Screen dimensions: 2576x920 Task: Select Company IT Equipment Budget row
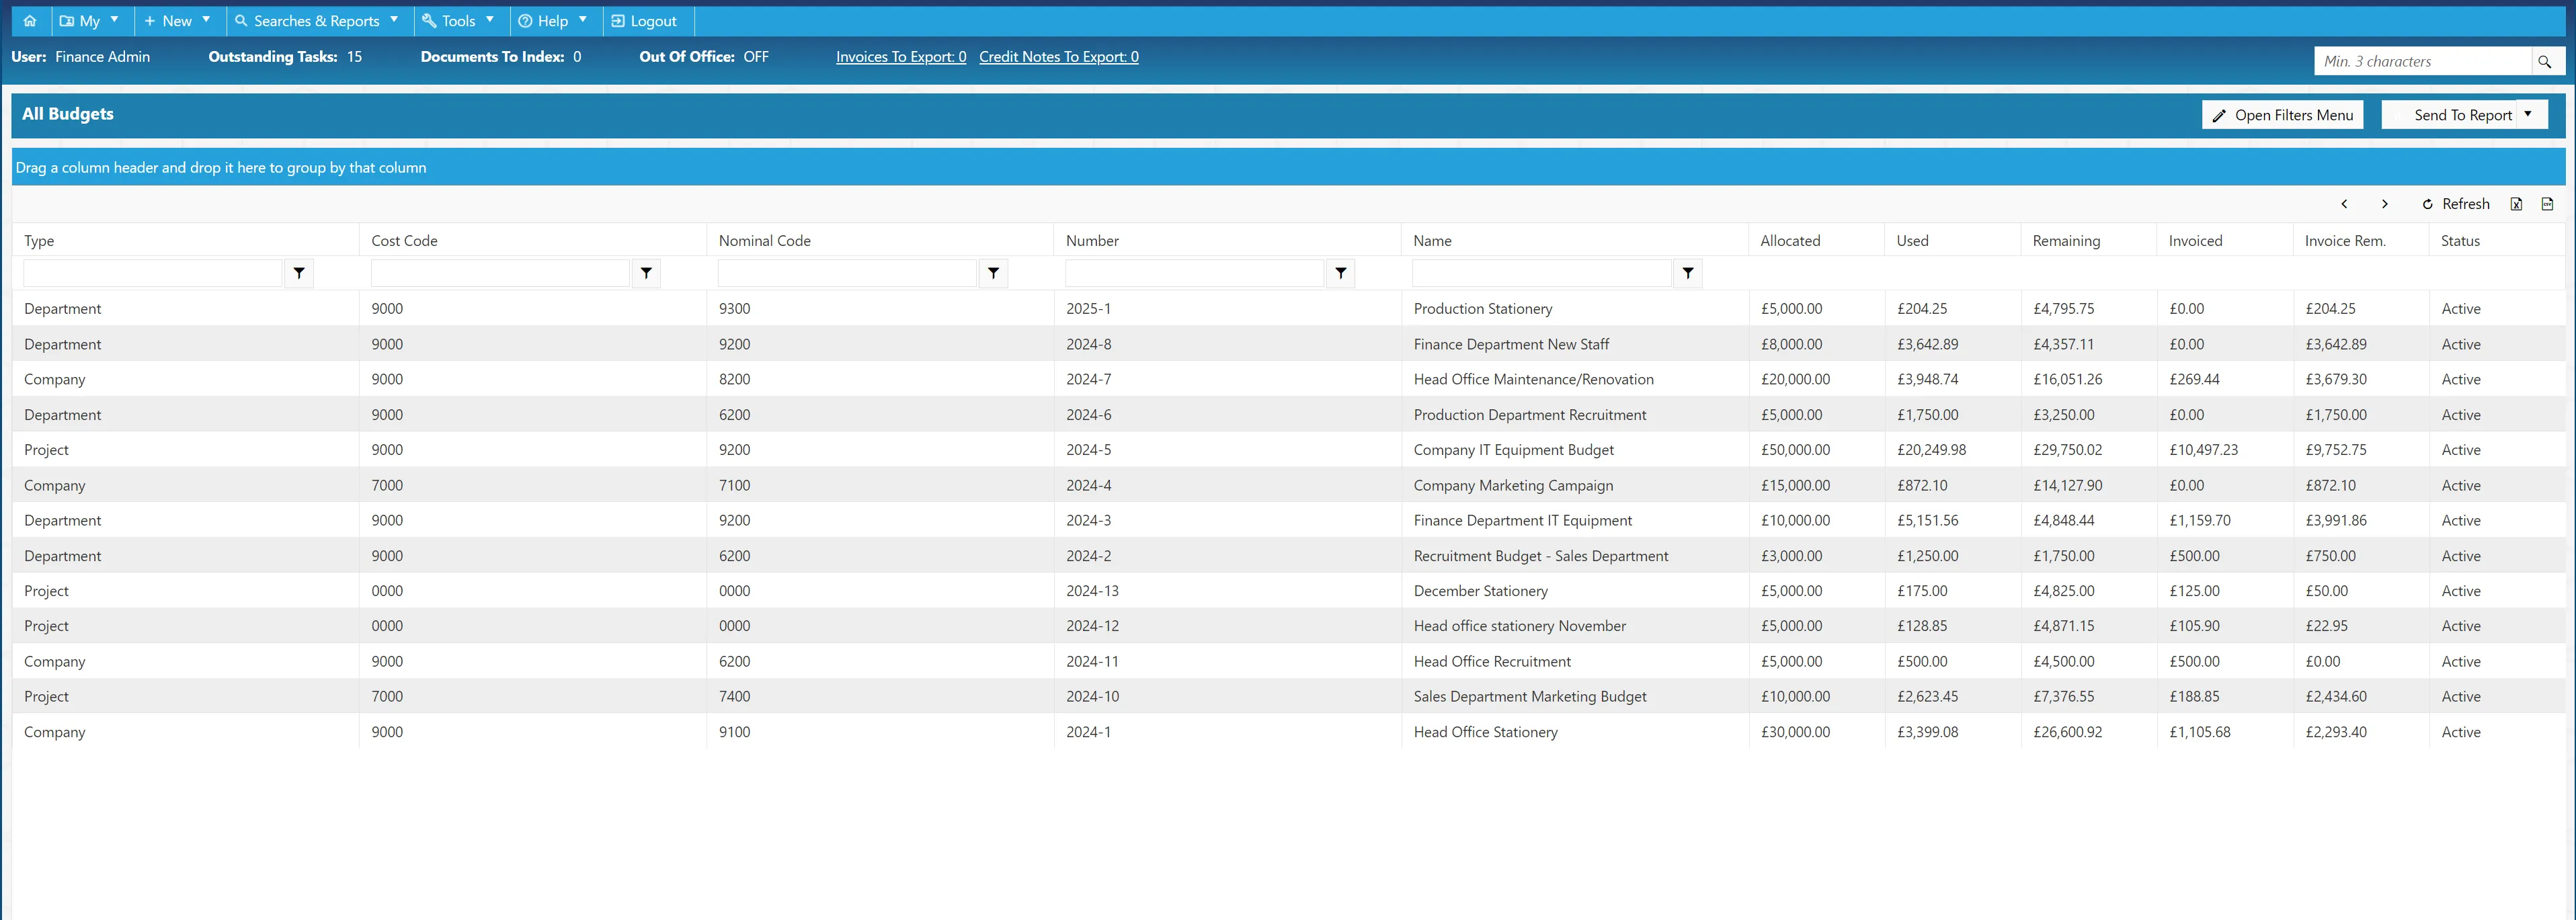(x=1288, y=450)
